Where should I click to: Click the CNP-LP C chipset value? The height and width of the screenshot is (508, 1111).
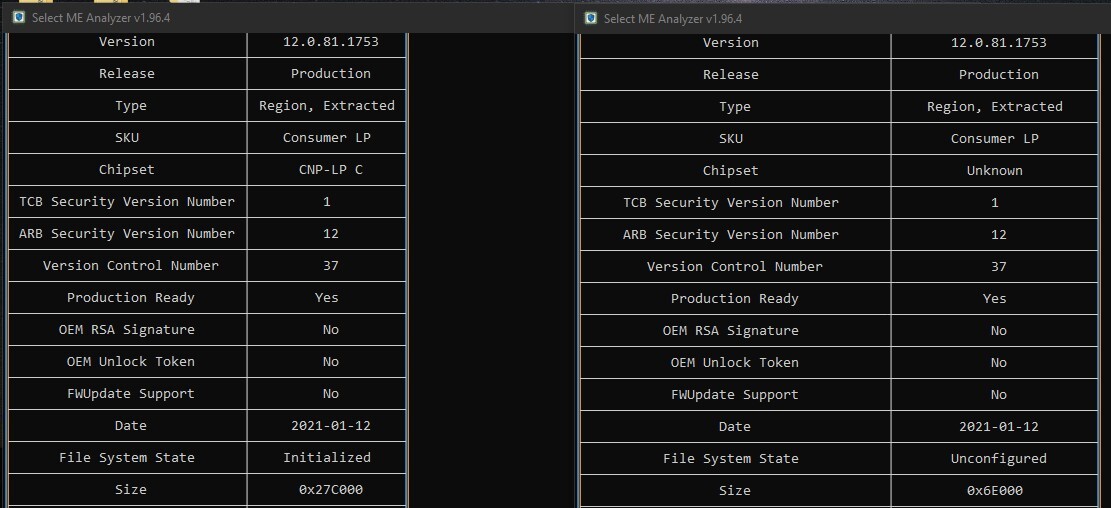(x=331, y=169)
